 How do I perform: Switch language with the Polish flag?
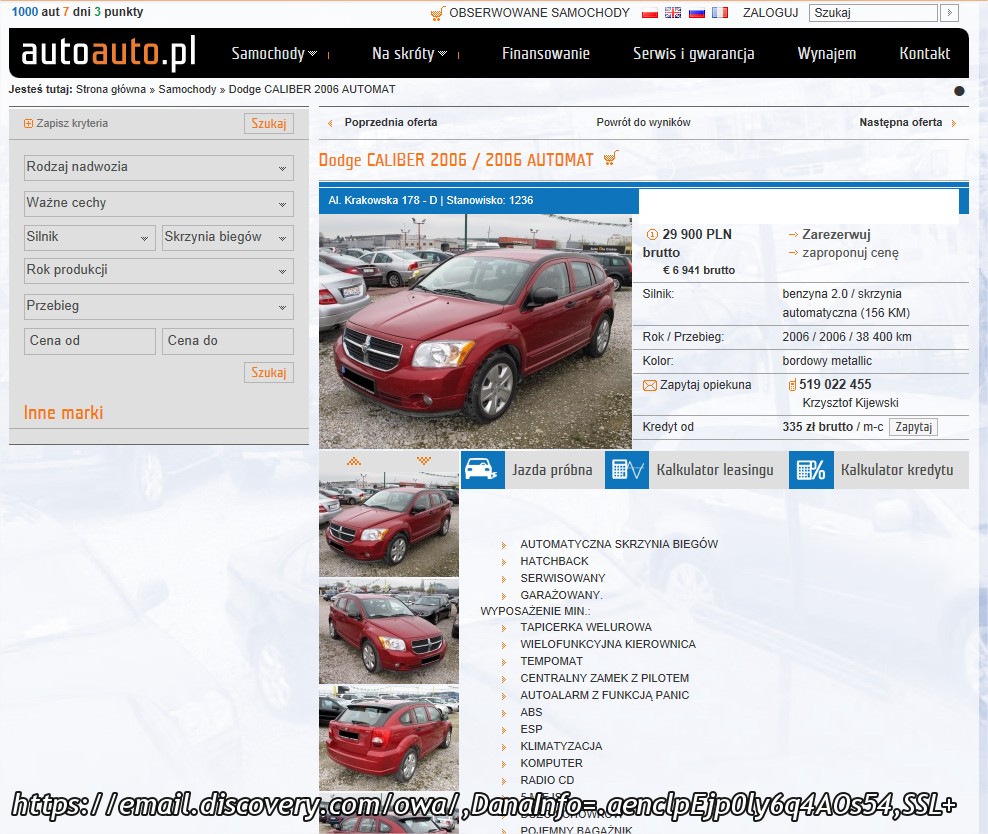click(650, 13)
